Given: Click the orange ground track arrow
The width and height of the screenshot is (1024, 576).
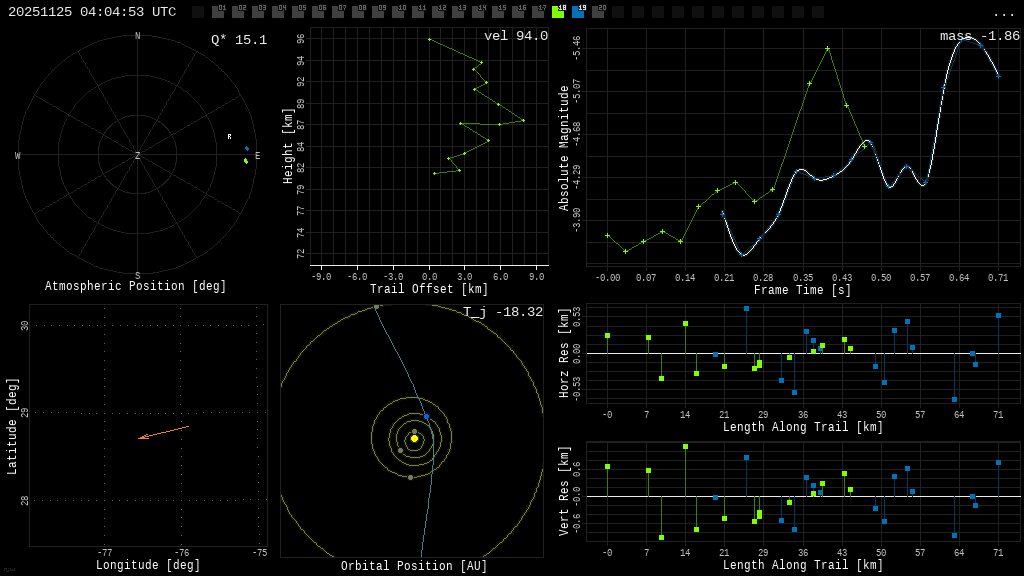Looking at the screenshot, I should (162, 432).
